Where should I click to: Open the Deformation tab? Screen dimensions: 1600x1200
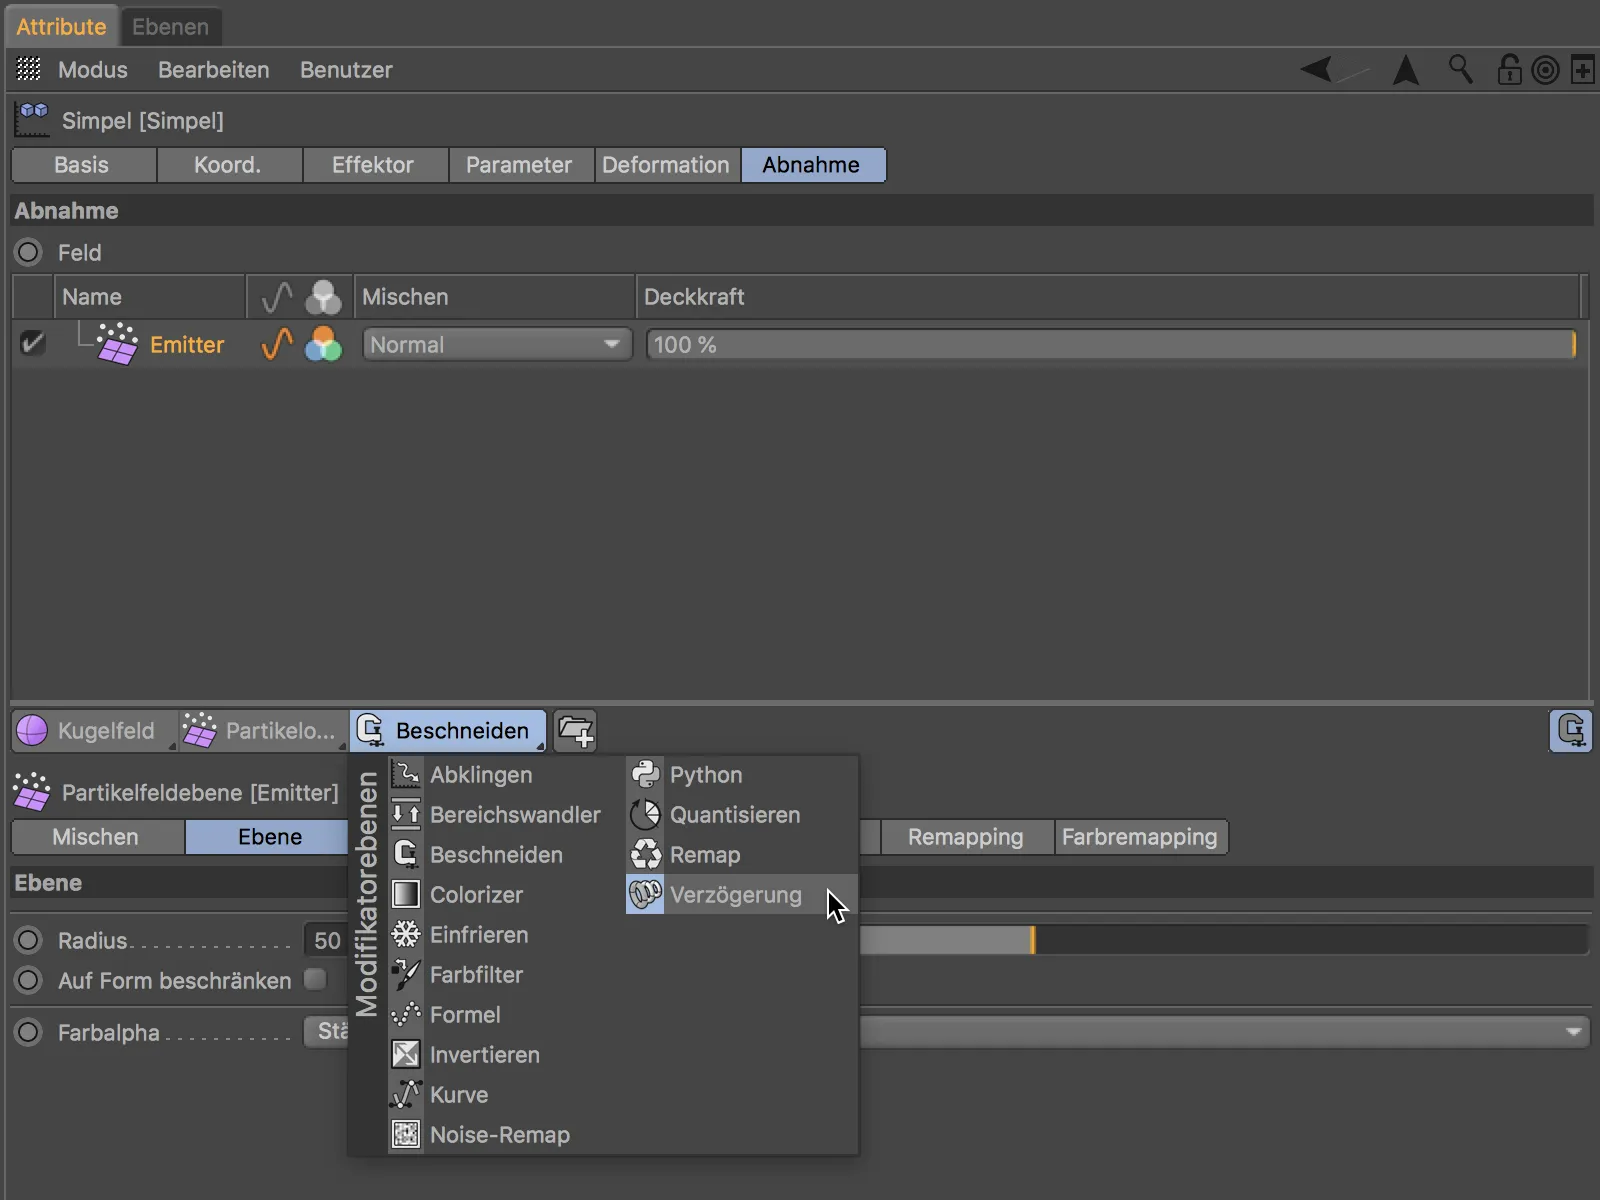point(667,165)
